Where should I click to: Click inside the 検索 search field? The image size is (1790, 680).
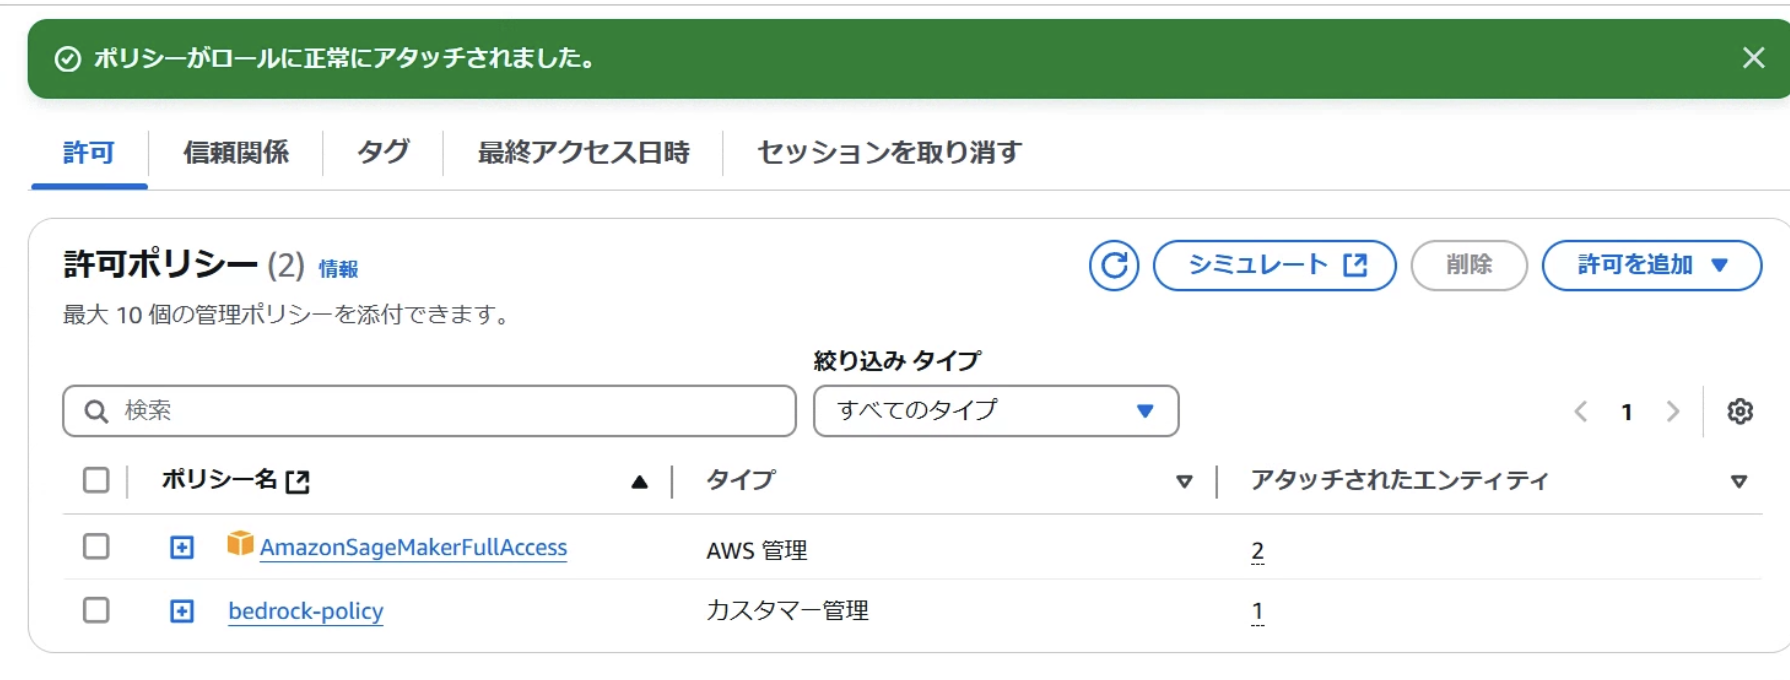[400, 410]
